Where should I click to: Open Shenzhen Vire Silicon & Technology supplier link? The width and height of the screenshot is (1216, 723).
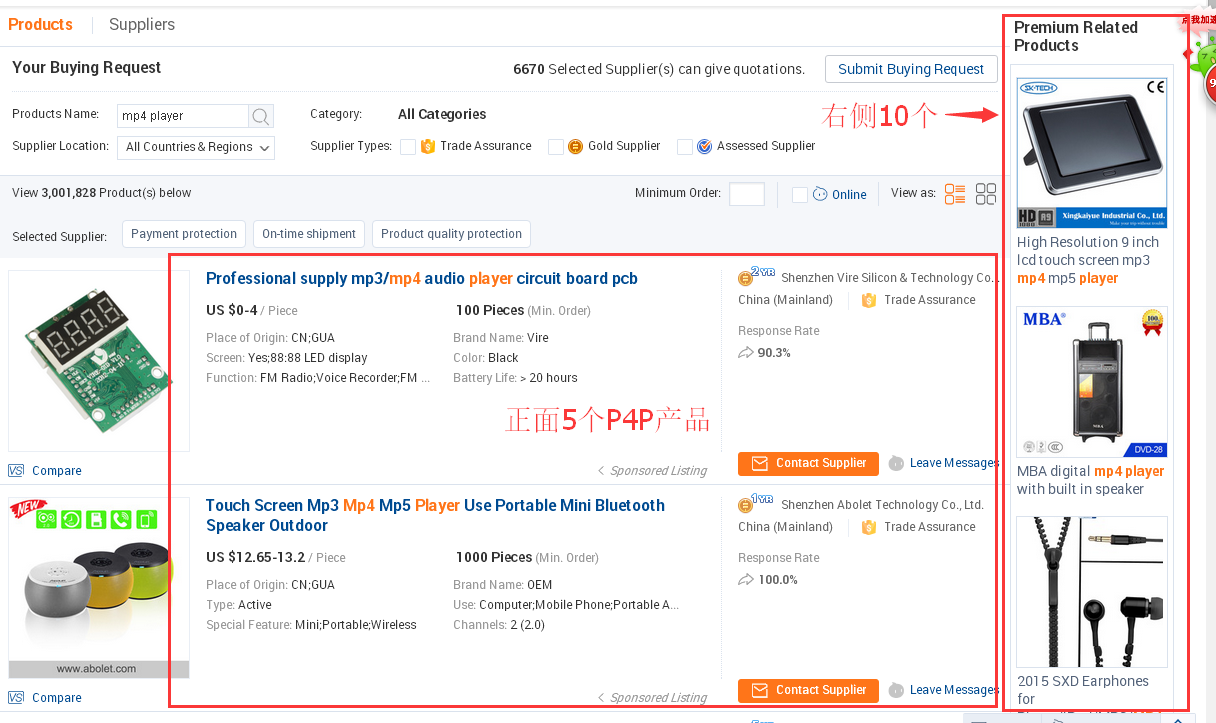pyautogui.click(x=889, y=278)
